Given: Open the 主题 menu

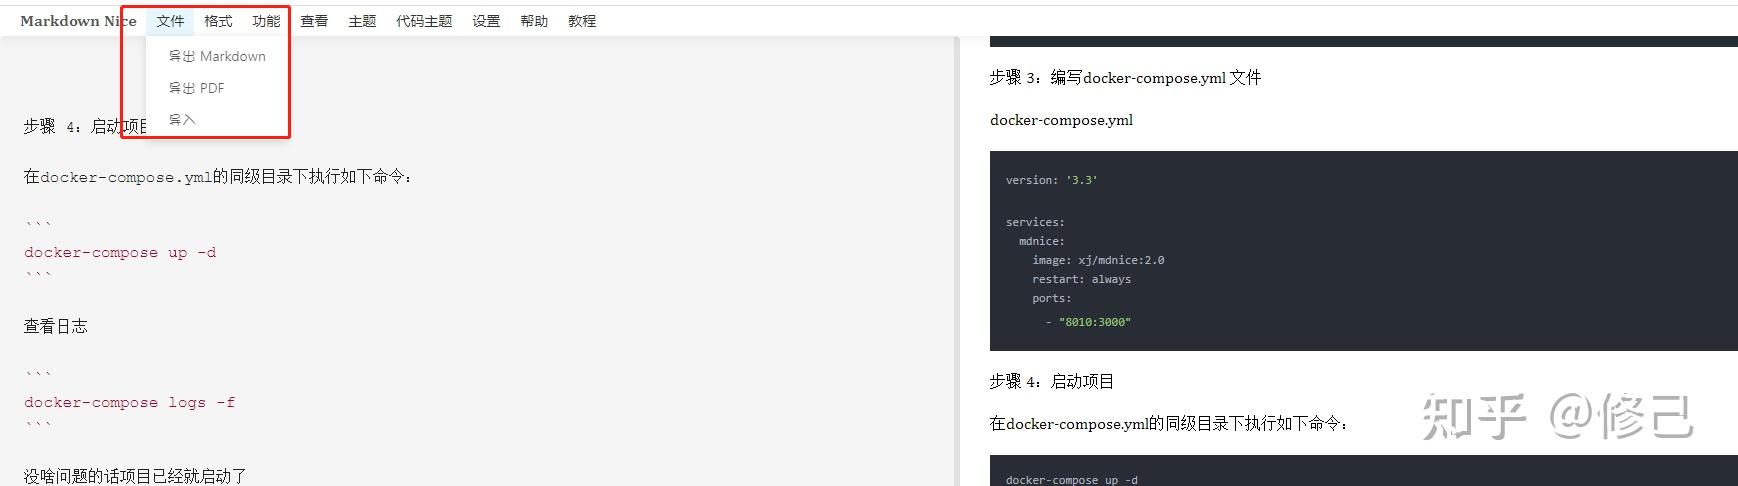Looking at the screenshot, I should coord(362,21).
